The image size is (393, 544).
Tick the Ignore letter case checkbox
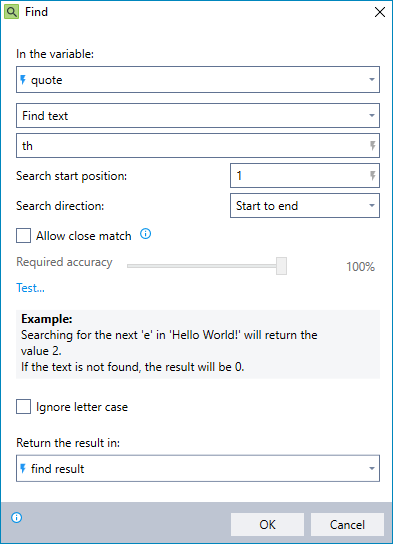[x=24, y=407]
